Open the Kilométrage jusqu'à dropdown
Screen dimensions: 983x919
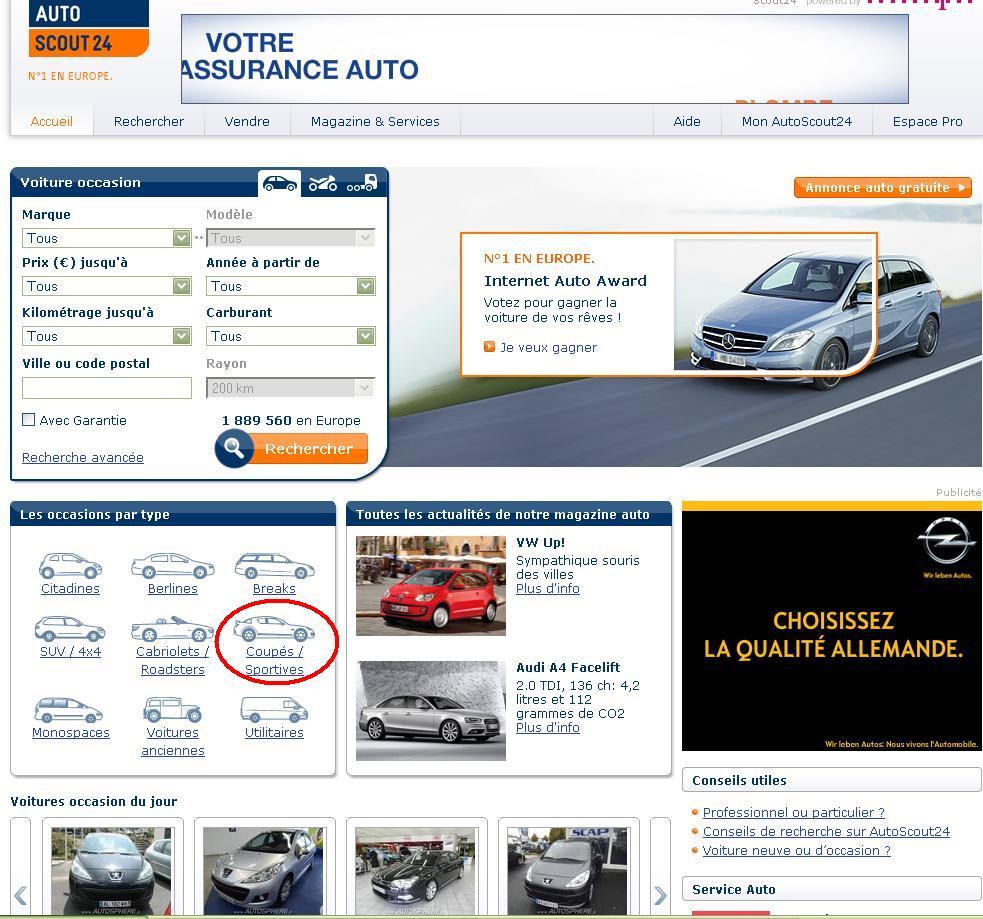[x=106, y=336]
